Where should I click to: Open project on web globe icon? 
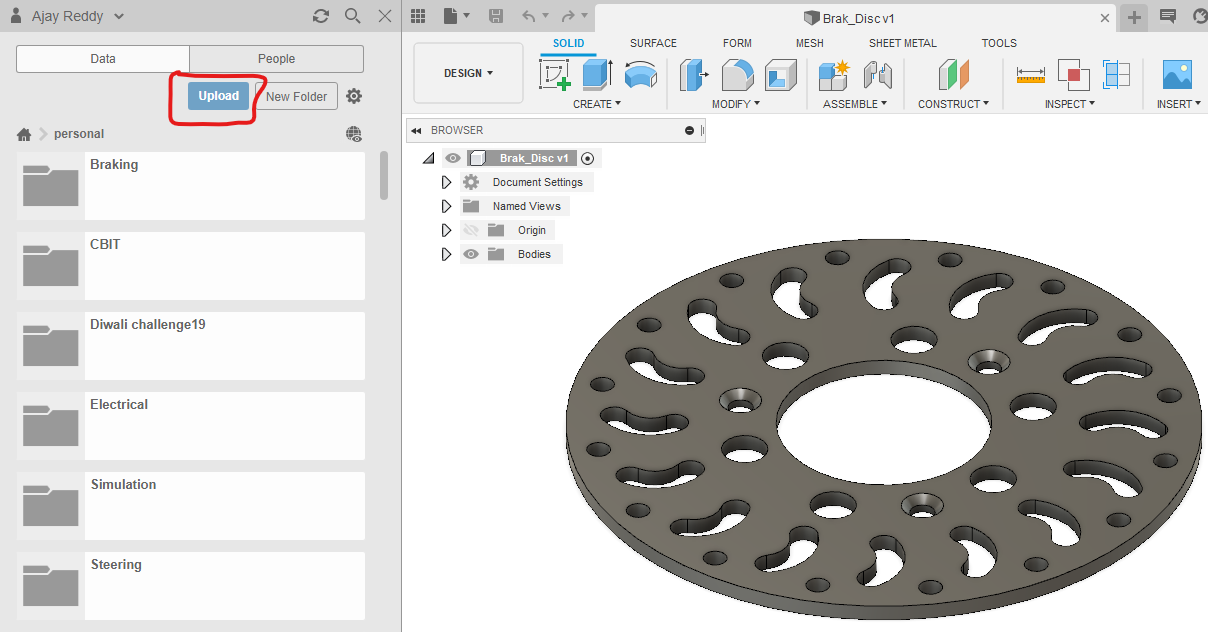354,134
